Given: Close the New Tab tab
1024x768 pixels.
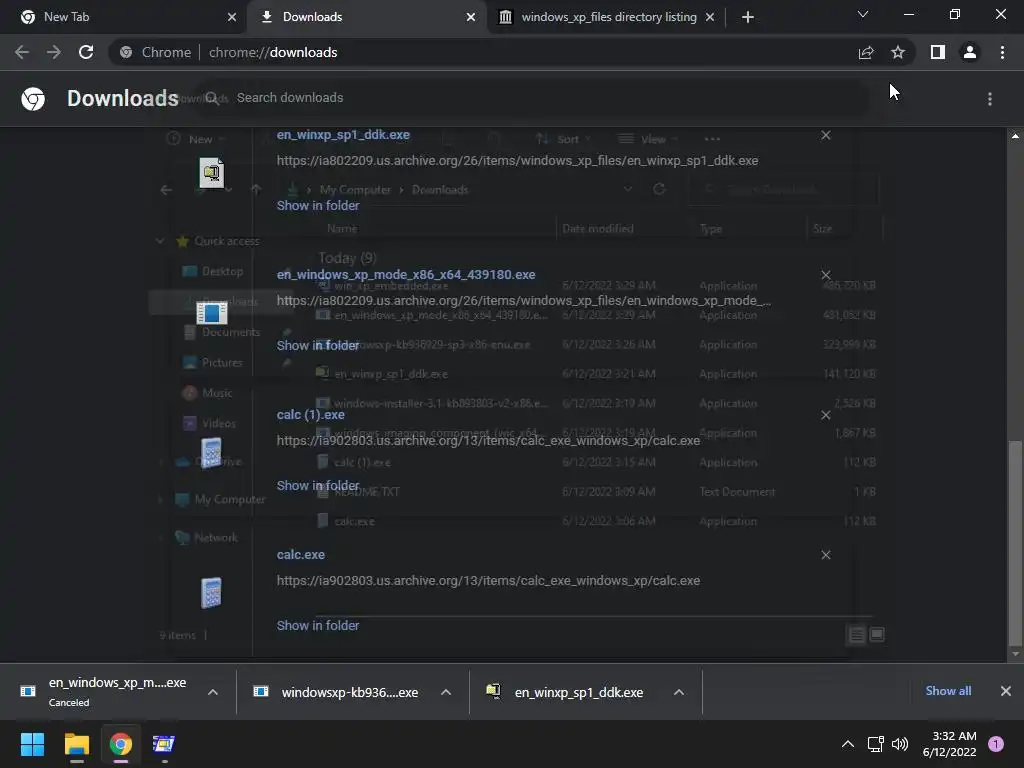Looking at the screenshot, I should pos(232,17).
